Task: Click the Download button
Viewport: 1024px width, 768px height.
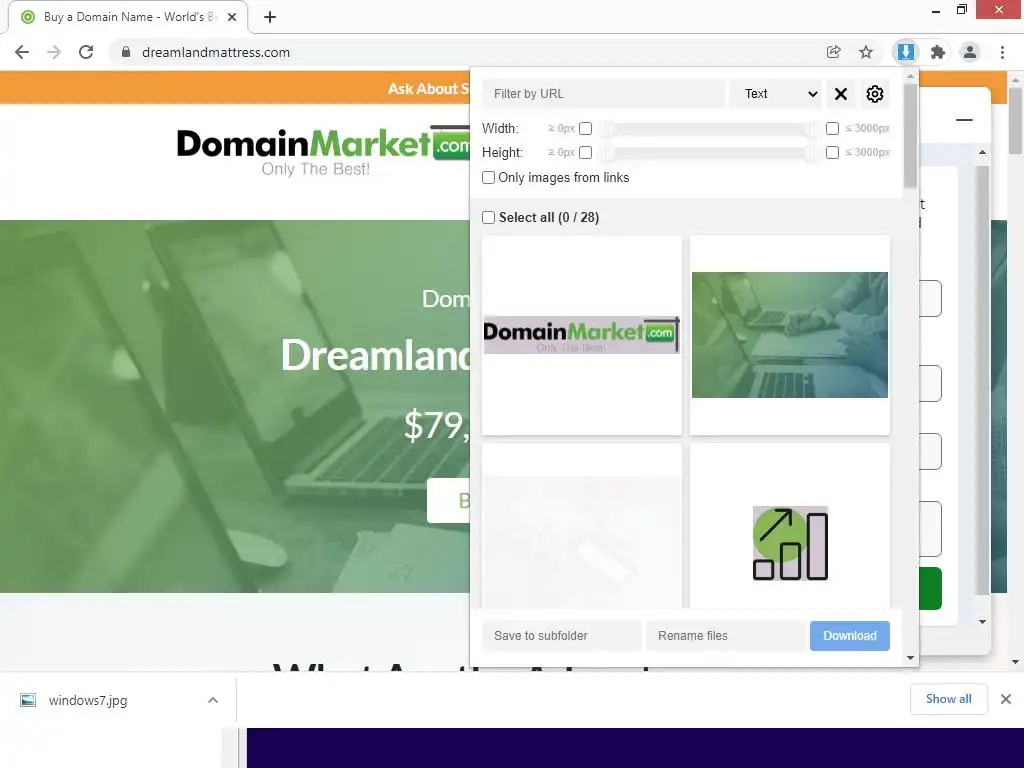Action: tap(850, 636)
